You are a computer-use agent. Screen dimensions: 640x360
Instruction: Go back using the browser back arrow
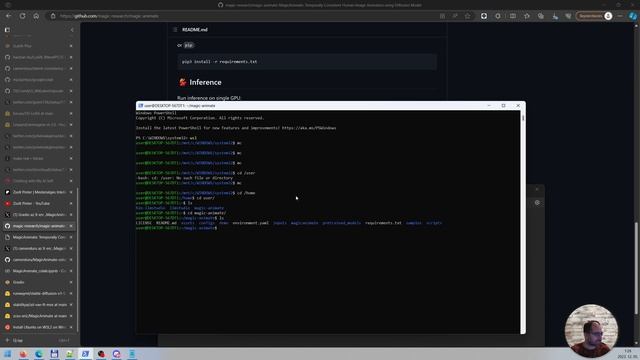[x=9, y=16]
